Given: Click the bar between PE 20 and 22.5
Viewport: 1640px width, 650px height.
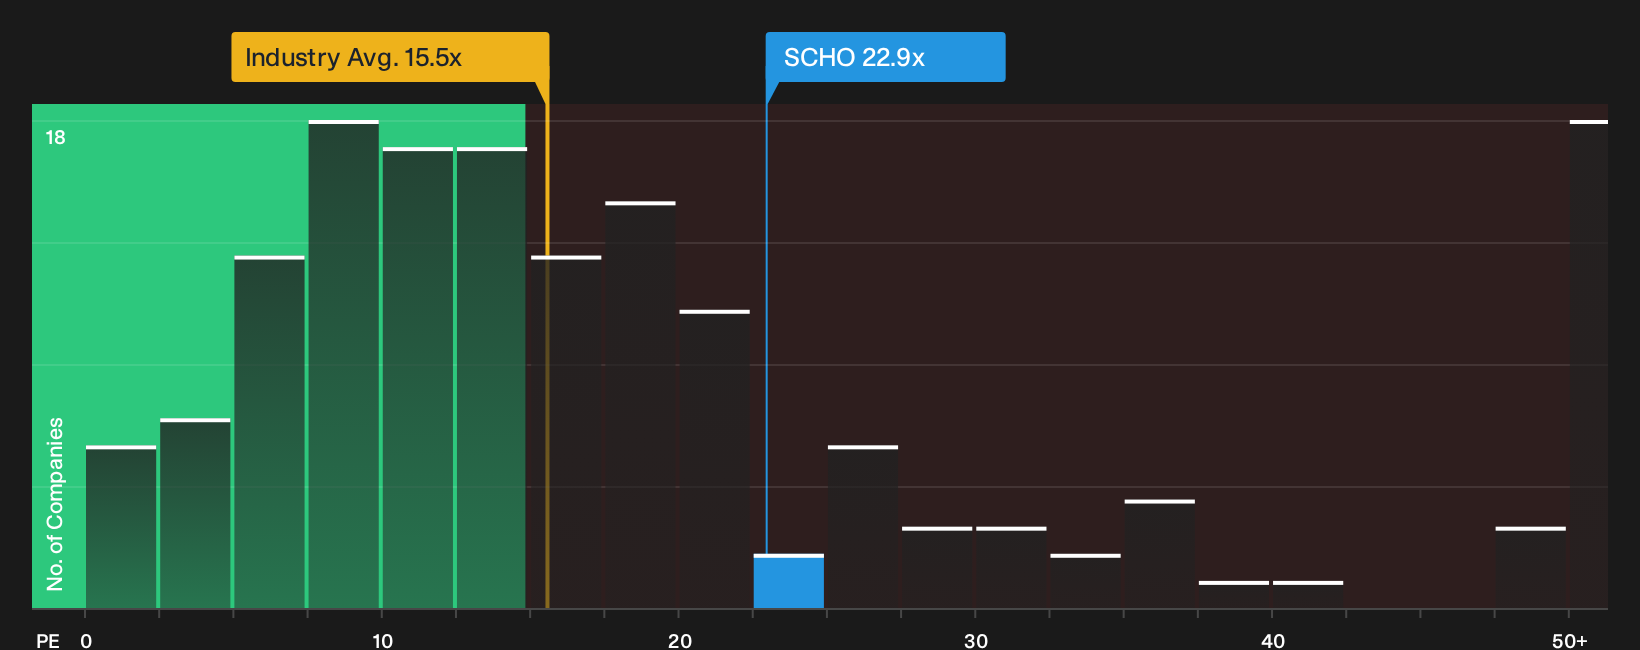Looking at the screenshot, I should [715, 459].
